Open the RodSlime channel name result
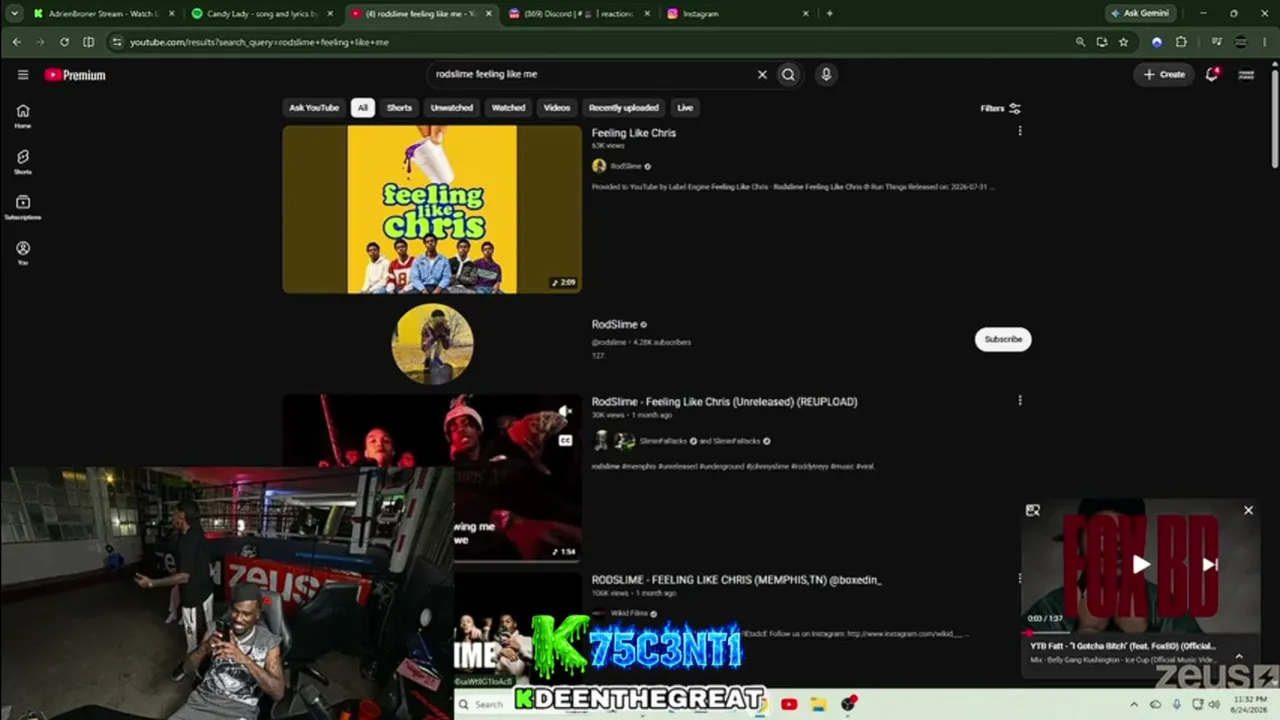 click(x=614, y=324)
